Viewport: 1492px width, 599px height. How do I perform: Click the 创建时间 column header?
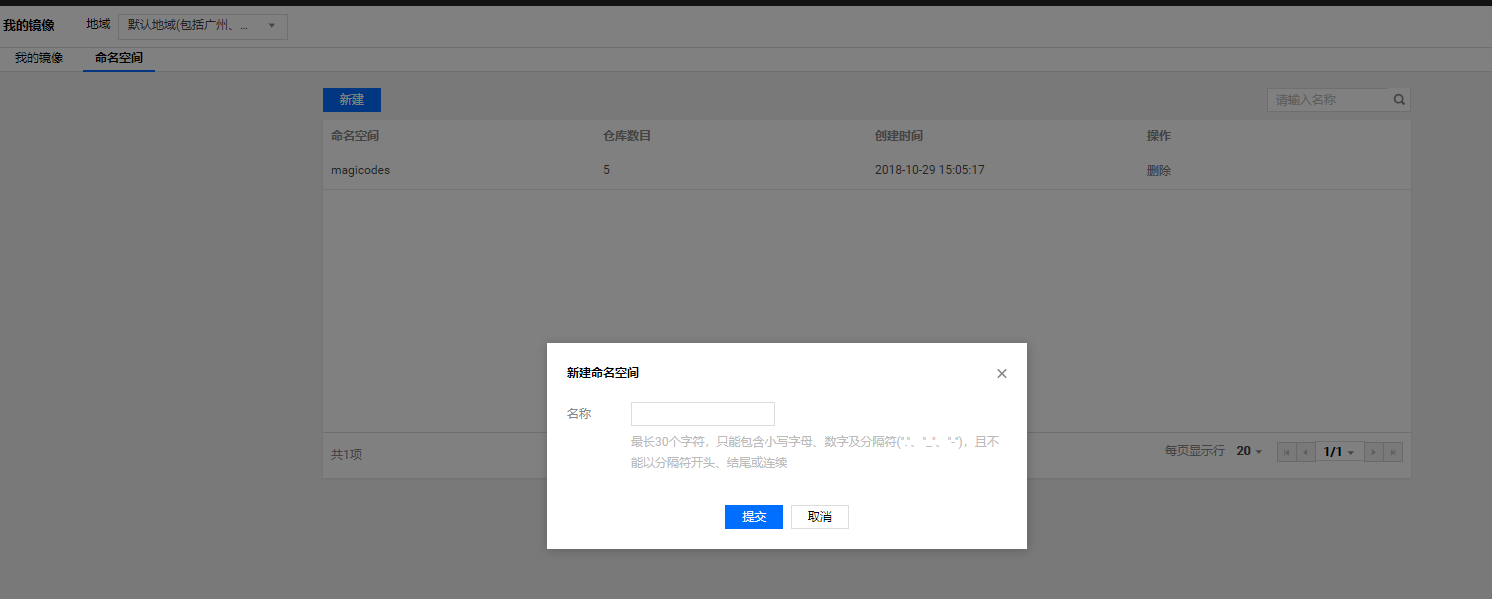pyautogui.click(x=899, y=136)
